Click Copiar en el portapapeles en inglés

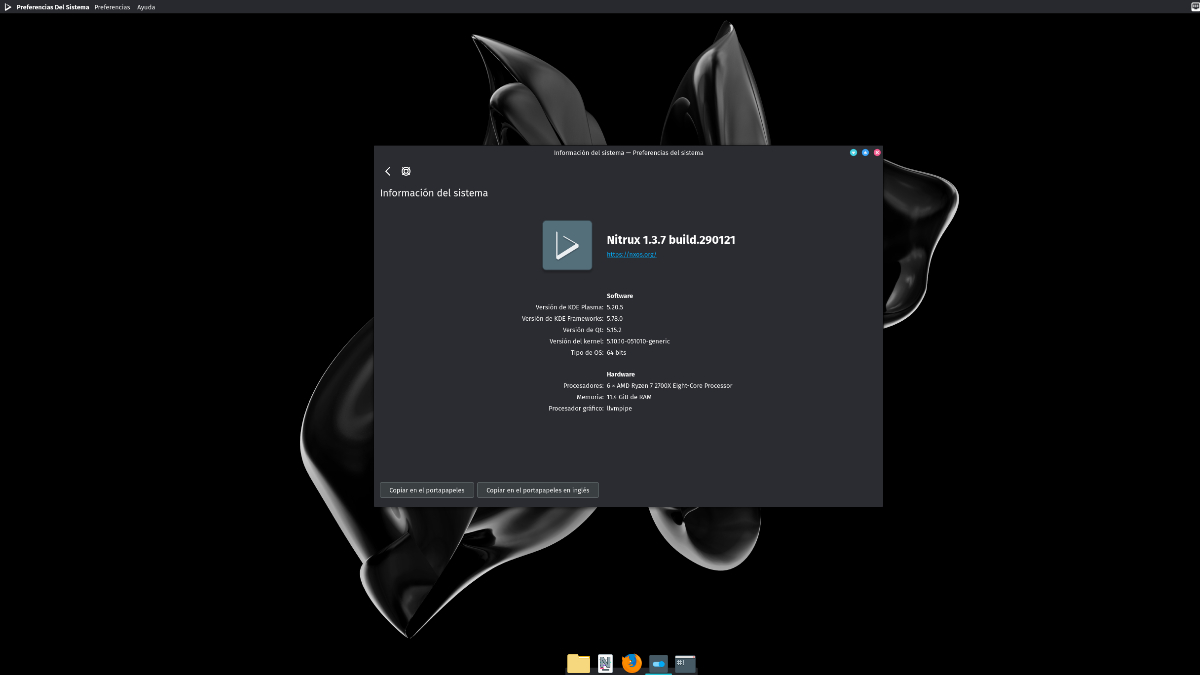coord(538,489)
